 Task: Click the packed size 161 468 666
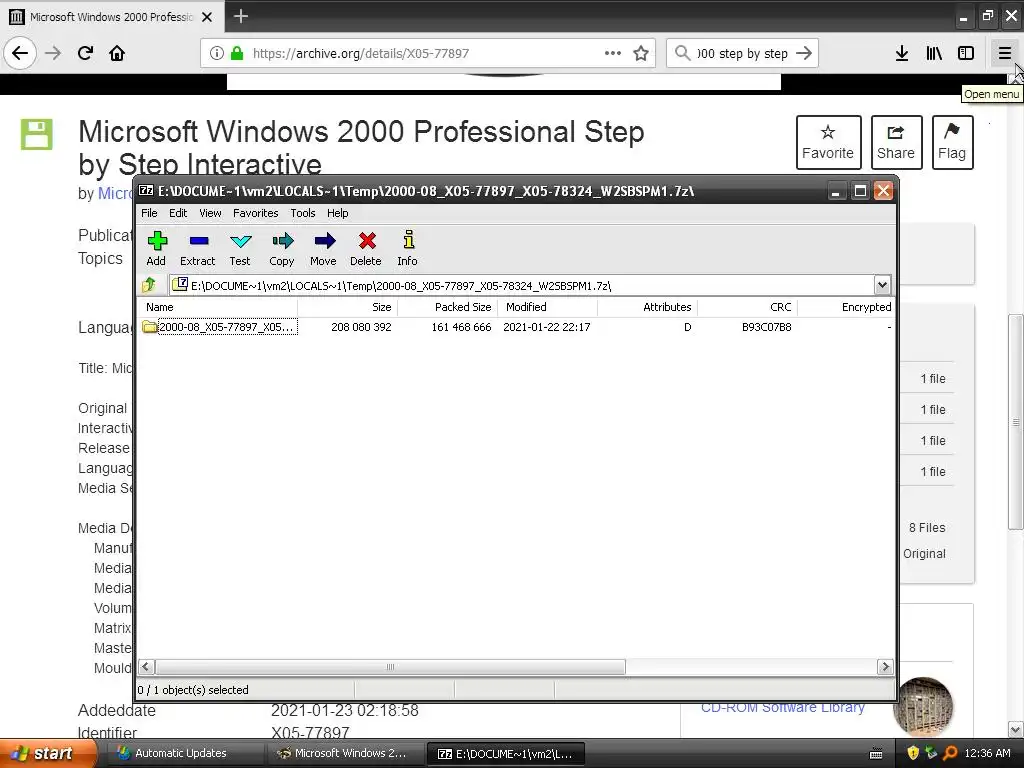point(461,327)
